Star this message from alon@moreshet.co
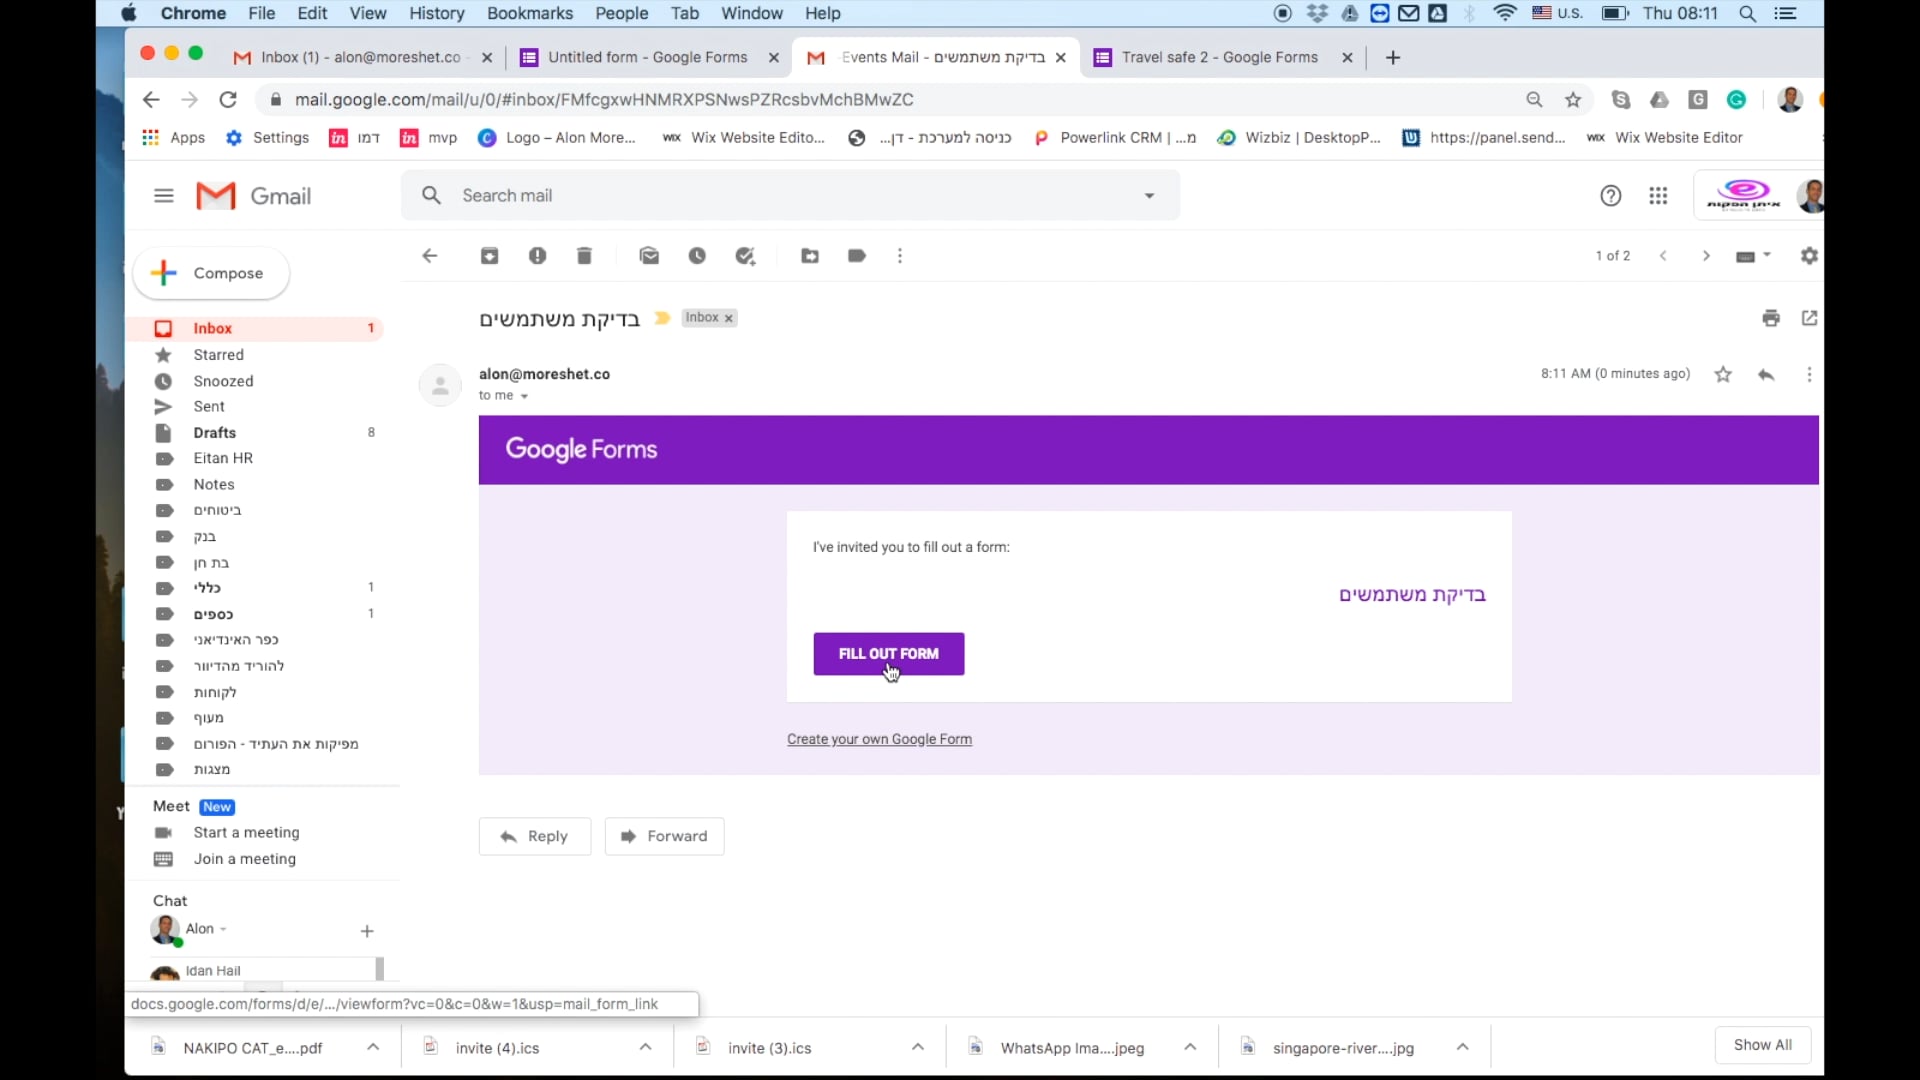Viewport: 1920px width, 1080px height. 1723,375
